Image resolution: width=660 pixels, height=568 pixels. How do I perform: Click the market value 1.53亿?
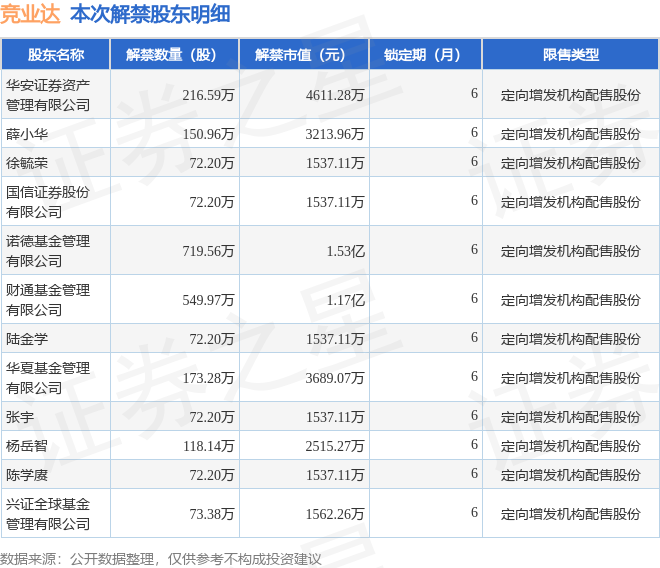(346, 251)
